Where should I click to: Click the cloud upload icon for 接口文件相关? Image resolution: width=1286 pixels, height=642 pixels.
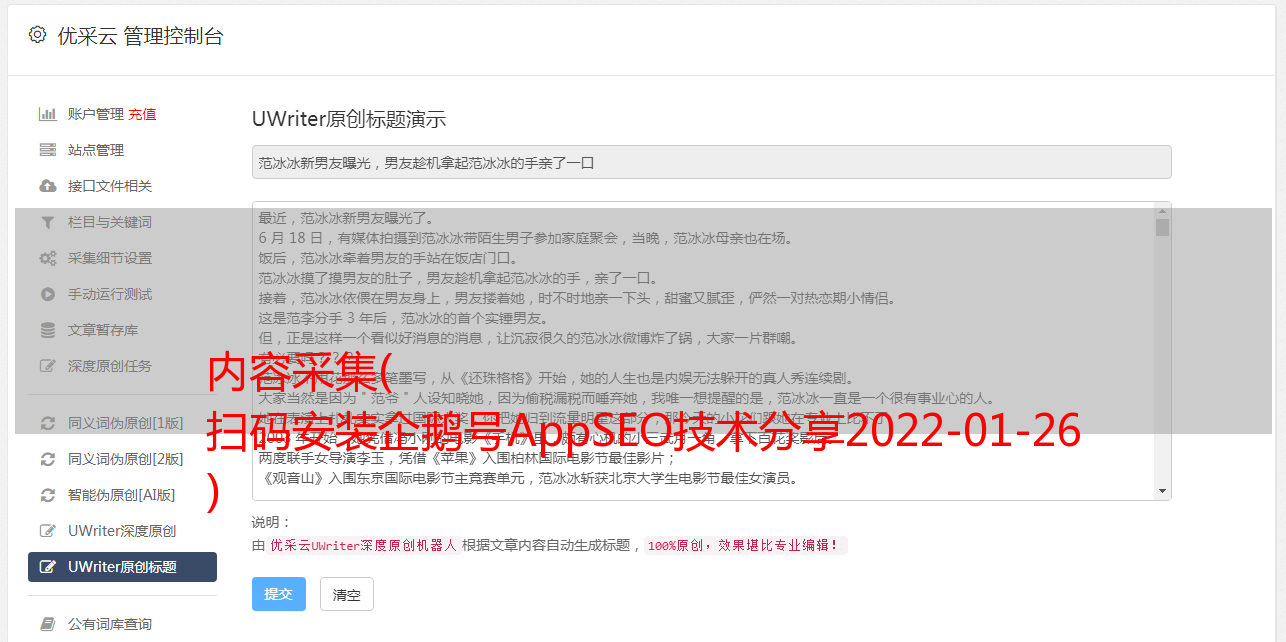point(47,186)
